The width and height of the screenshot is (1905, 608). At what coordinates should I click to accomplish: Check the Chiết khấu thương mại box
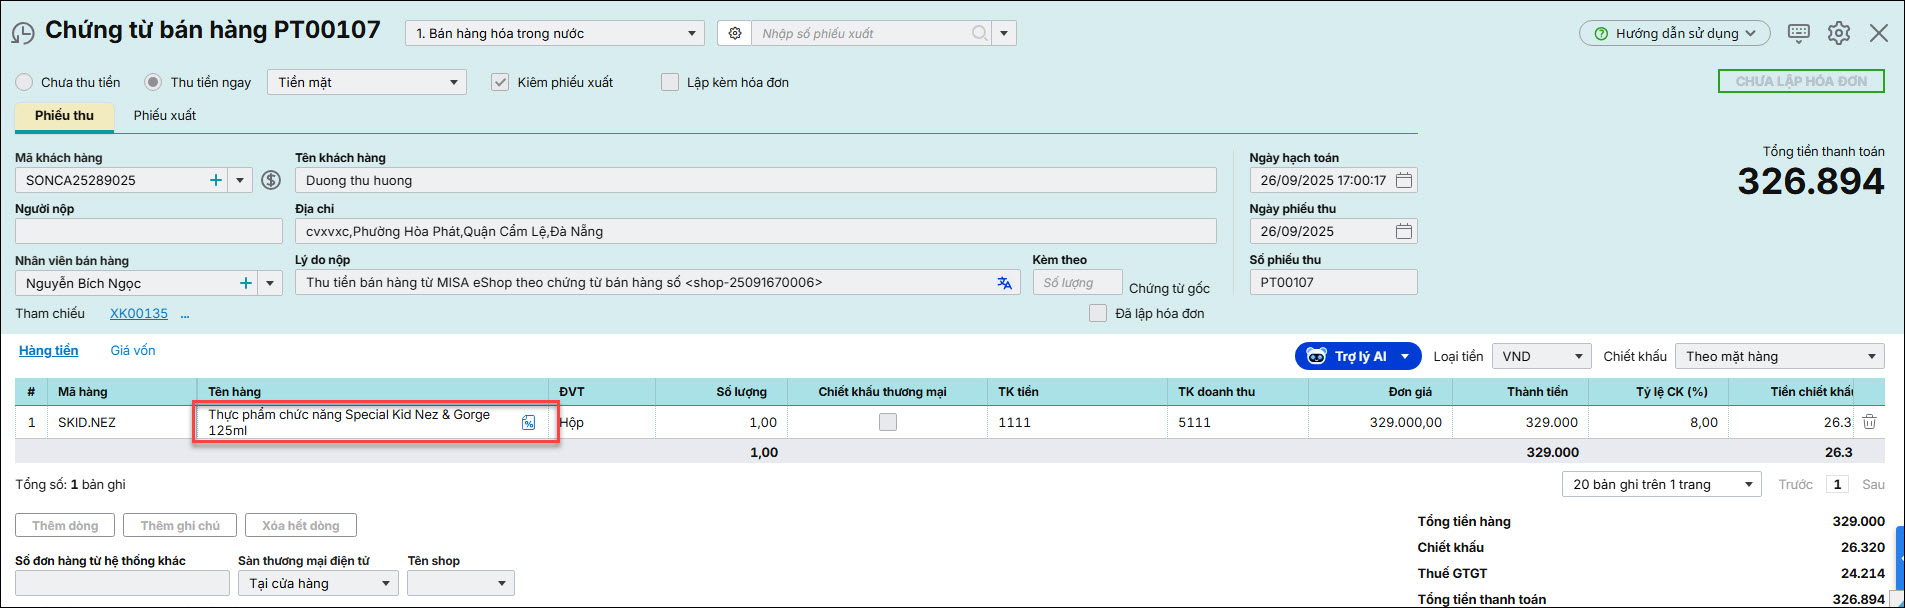(x=887, y=422)
